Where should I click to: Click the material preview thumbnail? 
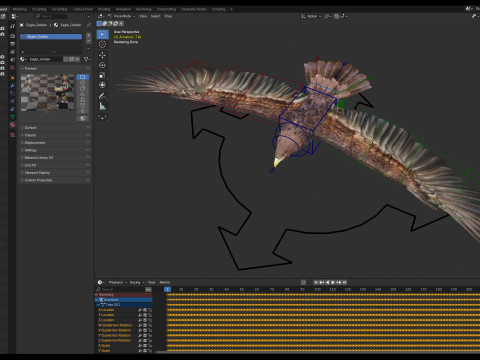pos(48,92)
